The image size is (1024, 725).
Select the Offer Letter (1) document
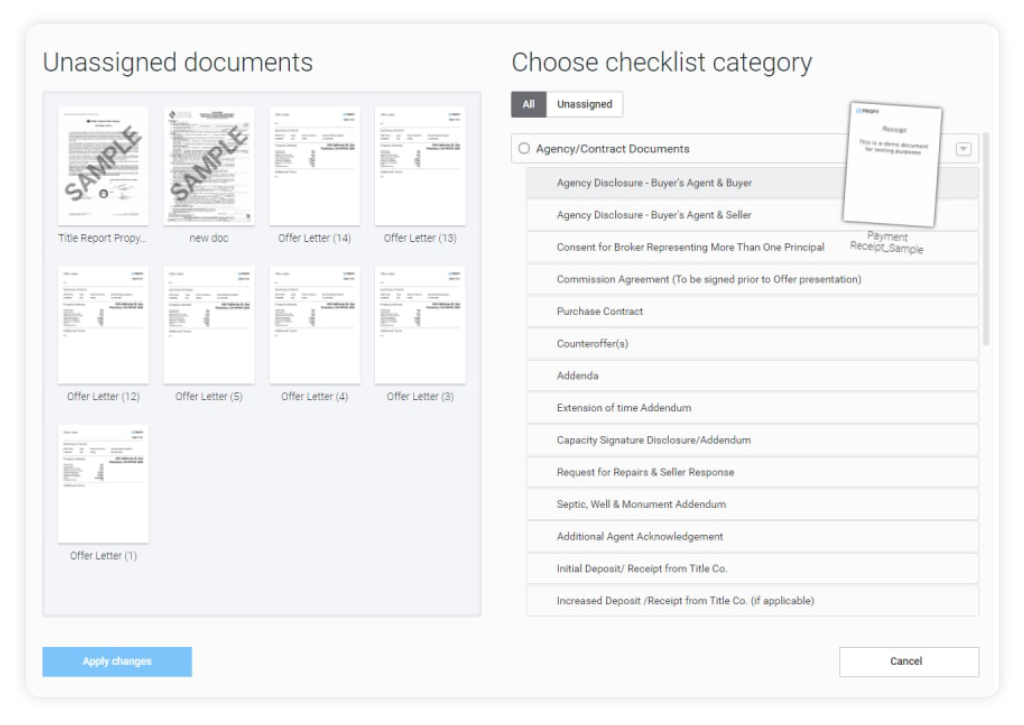click(103, 484)
